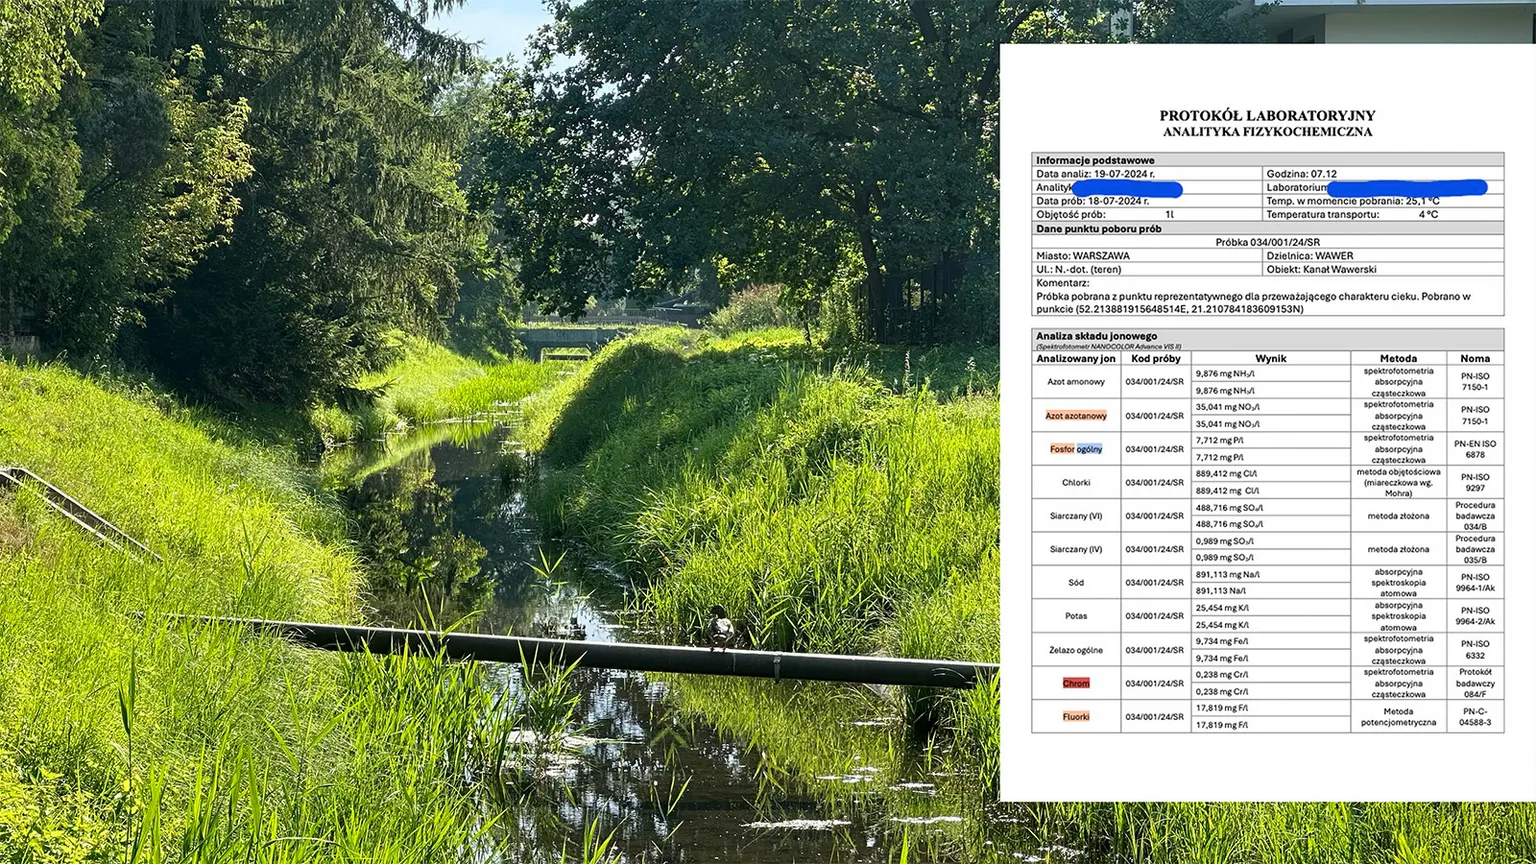The height and width of the screenshot is (864, 1536).
Task: Click the 'Analizowany jon' column header
Action: tap(1076, 358)
